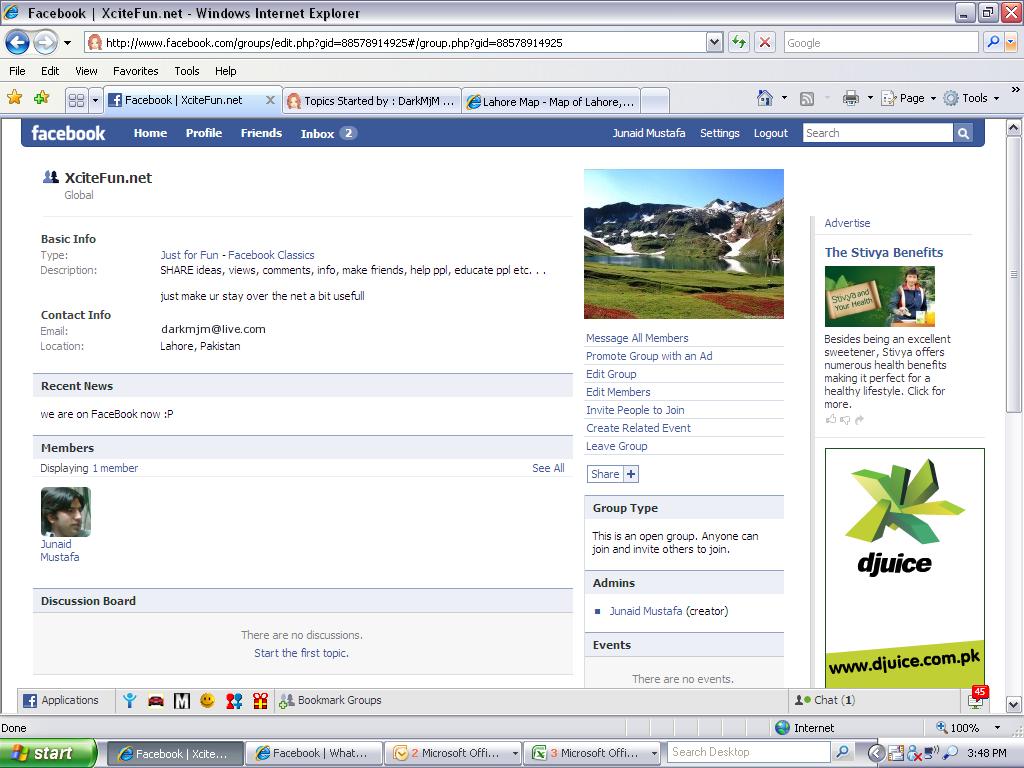Click Junaid Mustafa member profile picture
Viewport: 1024px width, 768px height.
(x=65, y=511)
